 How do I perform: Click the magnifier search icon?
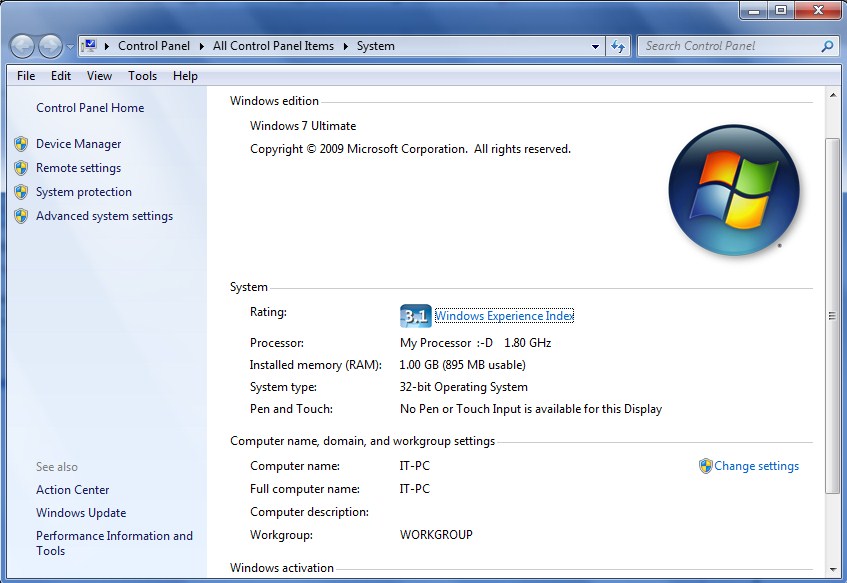[827, 46]
